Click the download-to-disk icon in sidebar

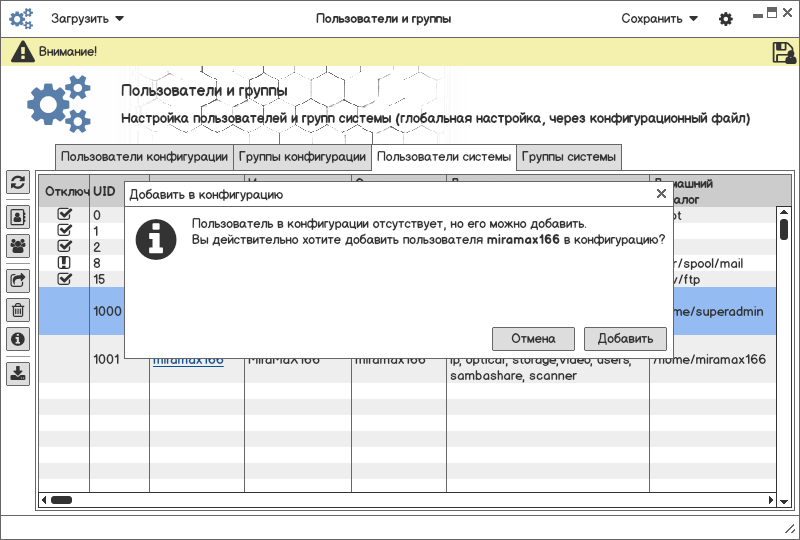point(18,373)
